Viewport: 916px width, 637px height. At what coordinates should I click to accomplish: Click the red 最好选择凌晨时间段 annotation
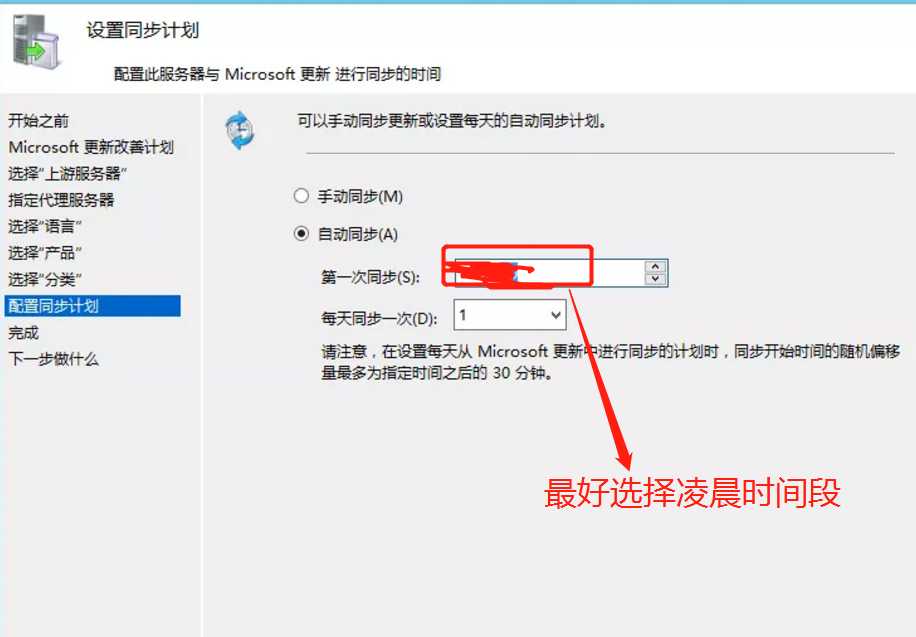click(692, 493)
